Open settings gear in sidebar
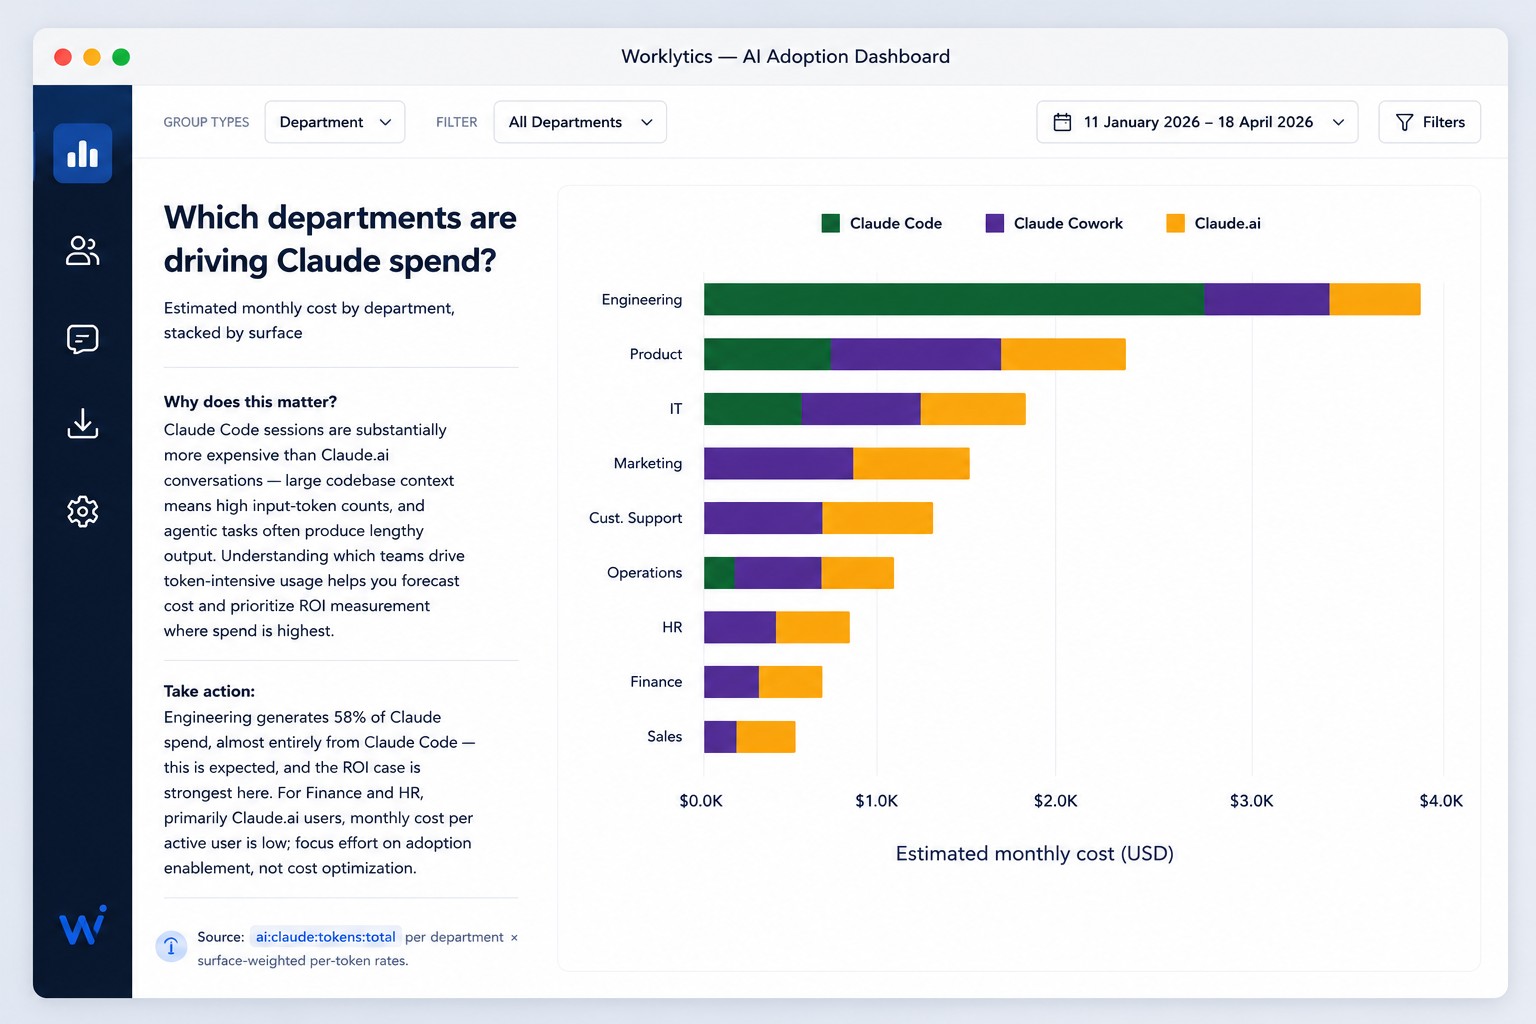 82,511
